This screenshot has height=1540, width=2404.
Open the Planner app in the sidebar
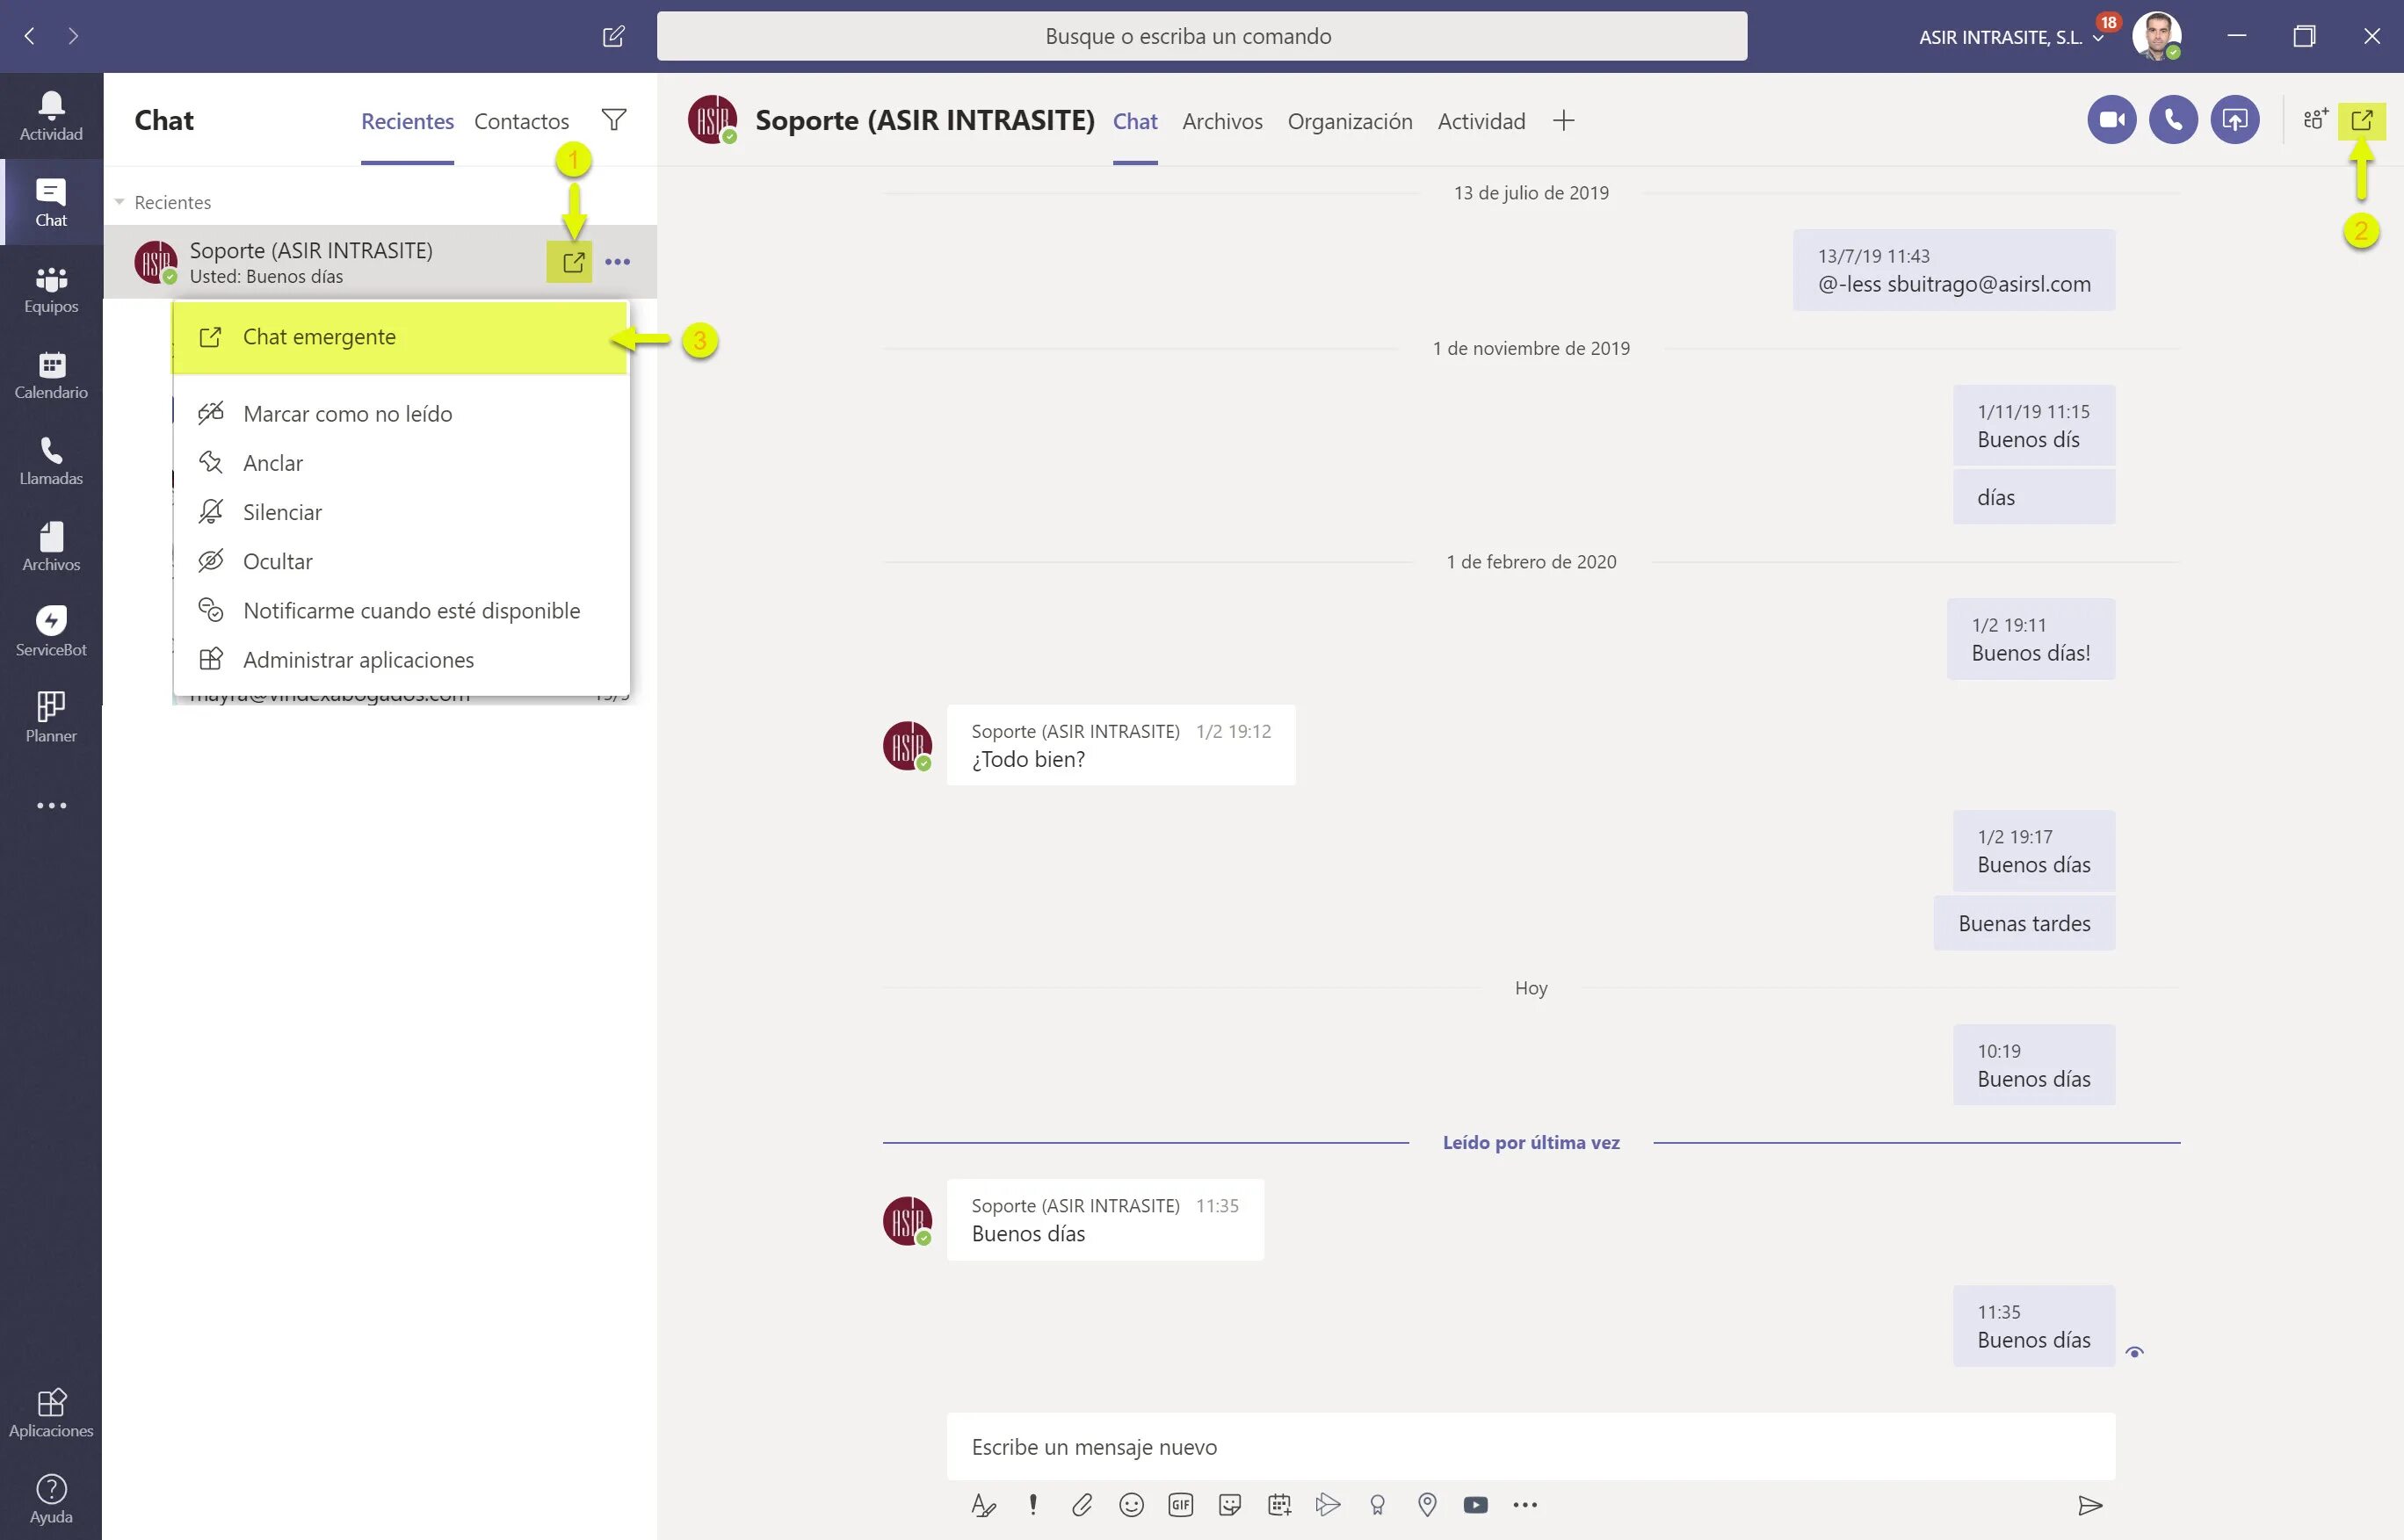[x=51, y=716]
